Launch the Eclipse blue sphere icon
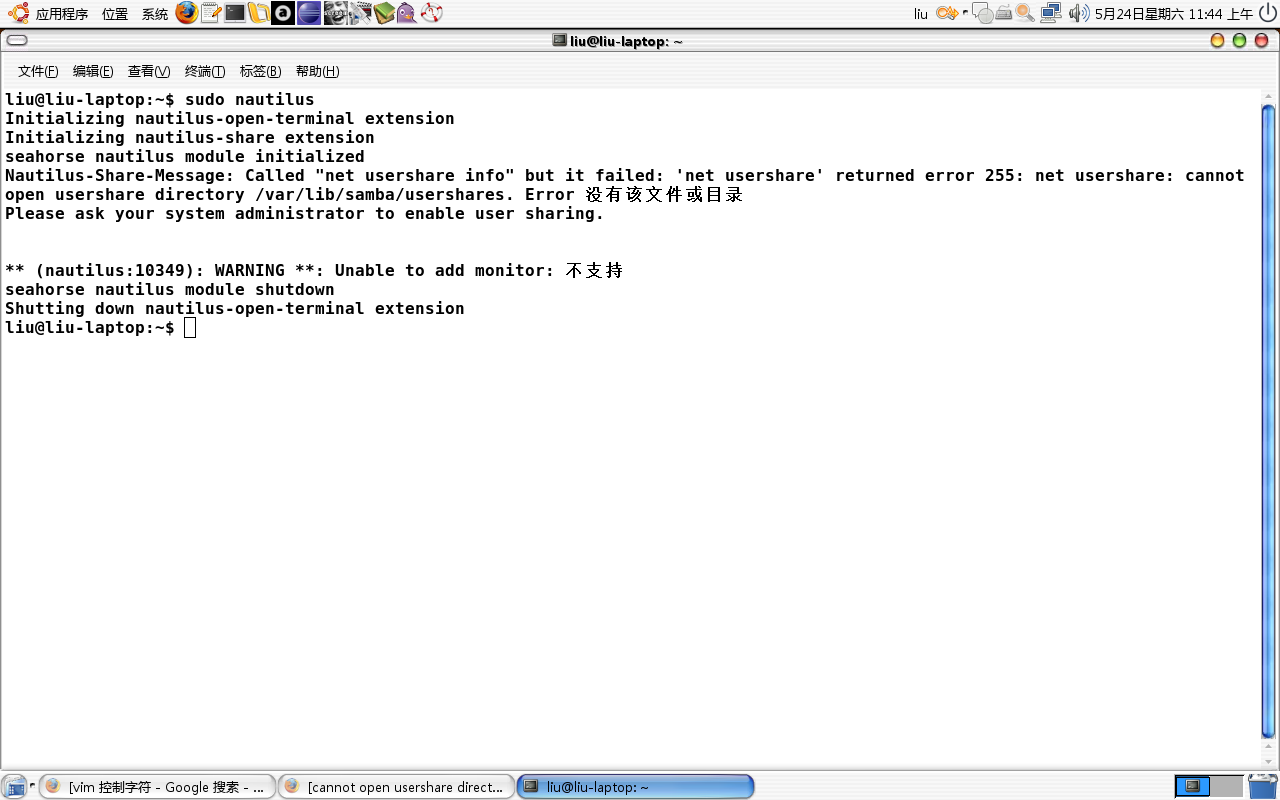Screen dimensions: 1280x800 [309, 13]
